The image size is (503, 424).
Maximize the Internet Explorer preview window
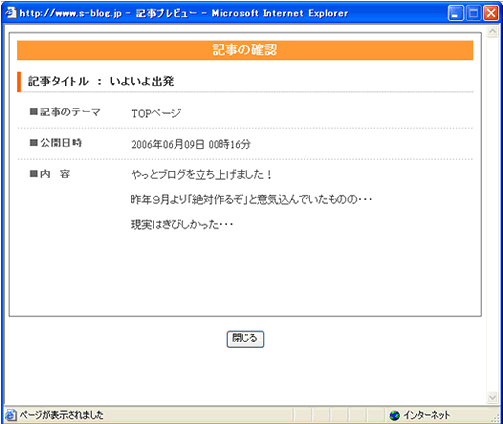473,13
